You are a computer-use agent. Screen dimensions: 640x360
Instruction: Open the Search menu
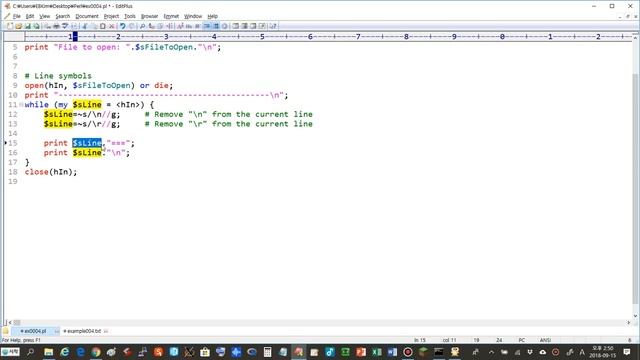tap(62, 16)
